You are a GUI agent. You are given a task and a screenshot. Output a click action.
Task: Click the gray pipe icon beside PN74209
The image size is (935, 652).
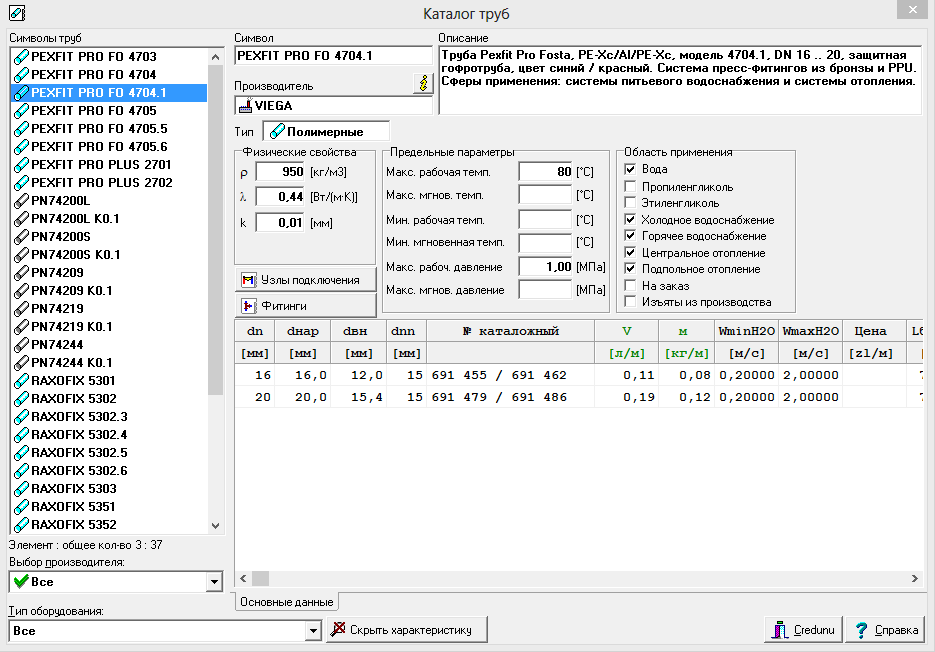[x=21, y=273]
